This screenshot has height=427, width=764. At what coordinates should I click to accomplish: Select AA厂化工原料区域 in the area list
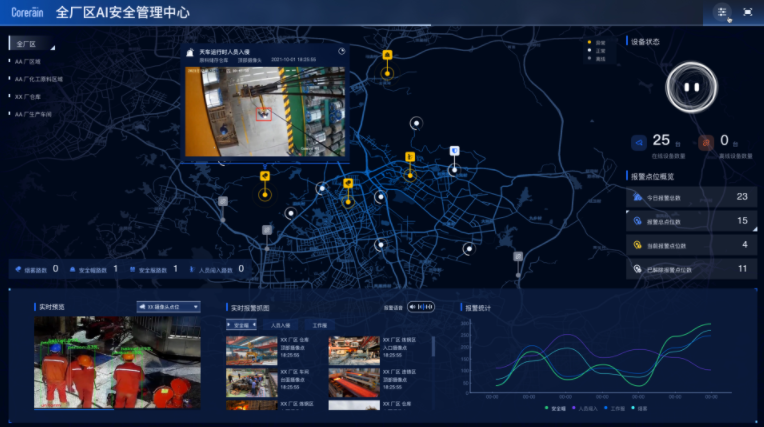[x=39, y=78]
